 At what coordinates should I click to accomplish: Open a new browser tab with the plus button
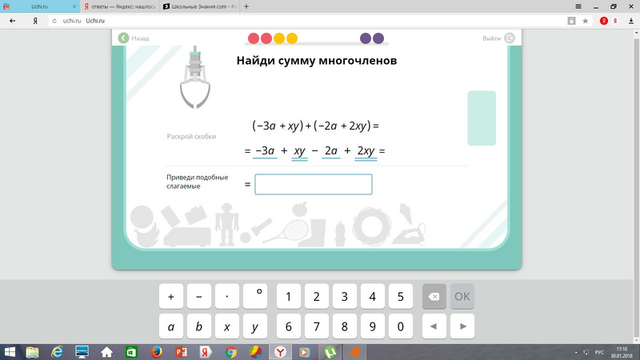[x=246, y=7]
